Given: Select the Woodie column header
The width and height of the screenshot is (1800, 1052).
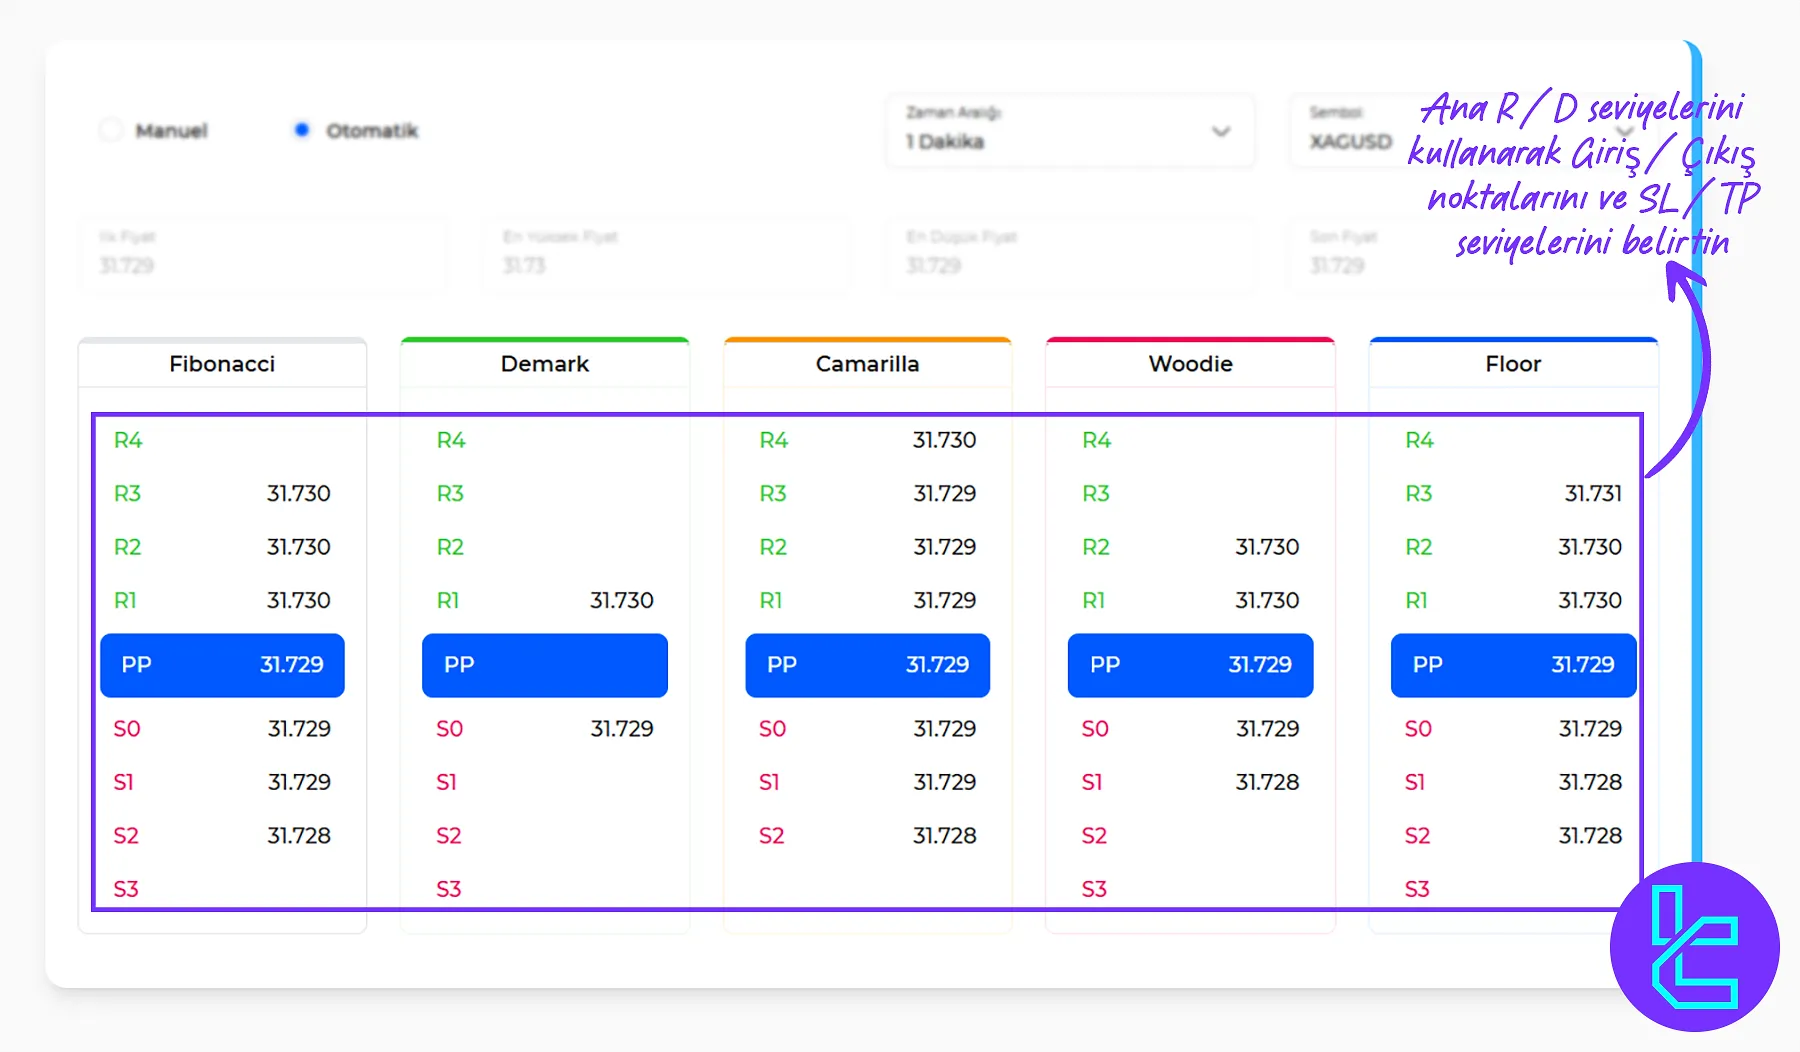Looking at the screenshot, I should (x=1190, y=364).
